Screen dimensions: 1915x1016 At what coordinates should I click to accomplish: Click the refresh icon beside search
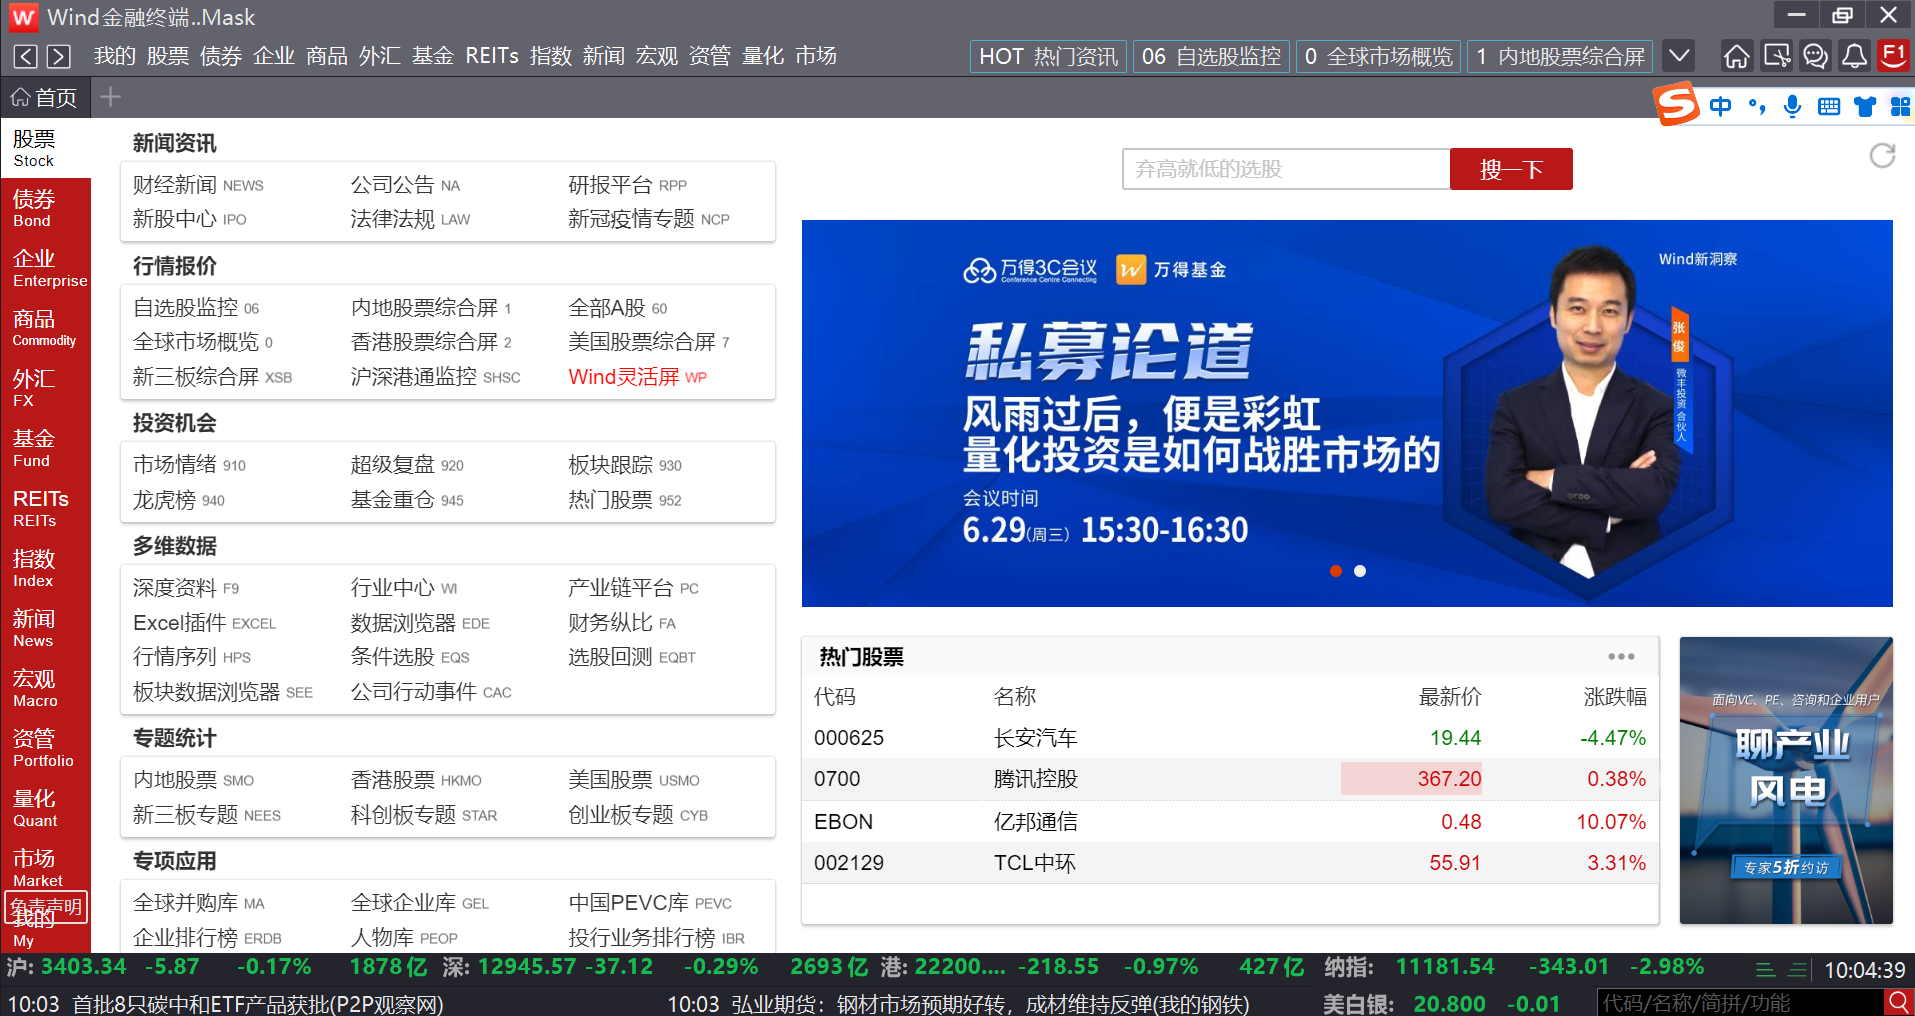[x=1882, y=156]
